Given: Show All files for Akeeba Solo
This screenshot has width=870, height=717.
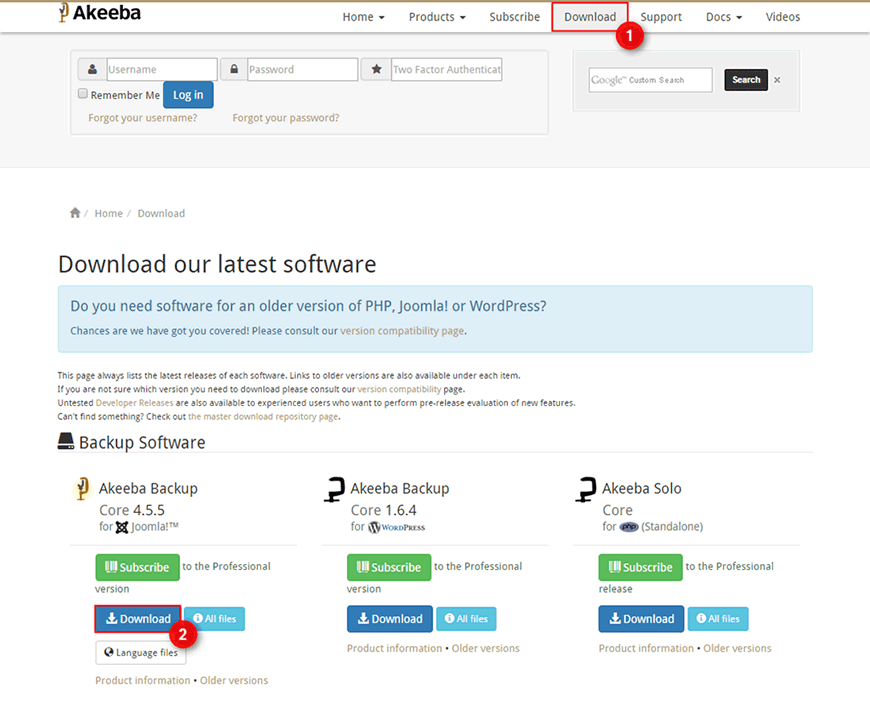Looking at the screenshot, I should point(718,619).
